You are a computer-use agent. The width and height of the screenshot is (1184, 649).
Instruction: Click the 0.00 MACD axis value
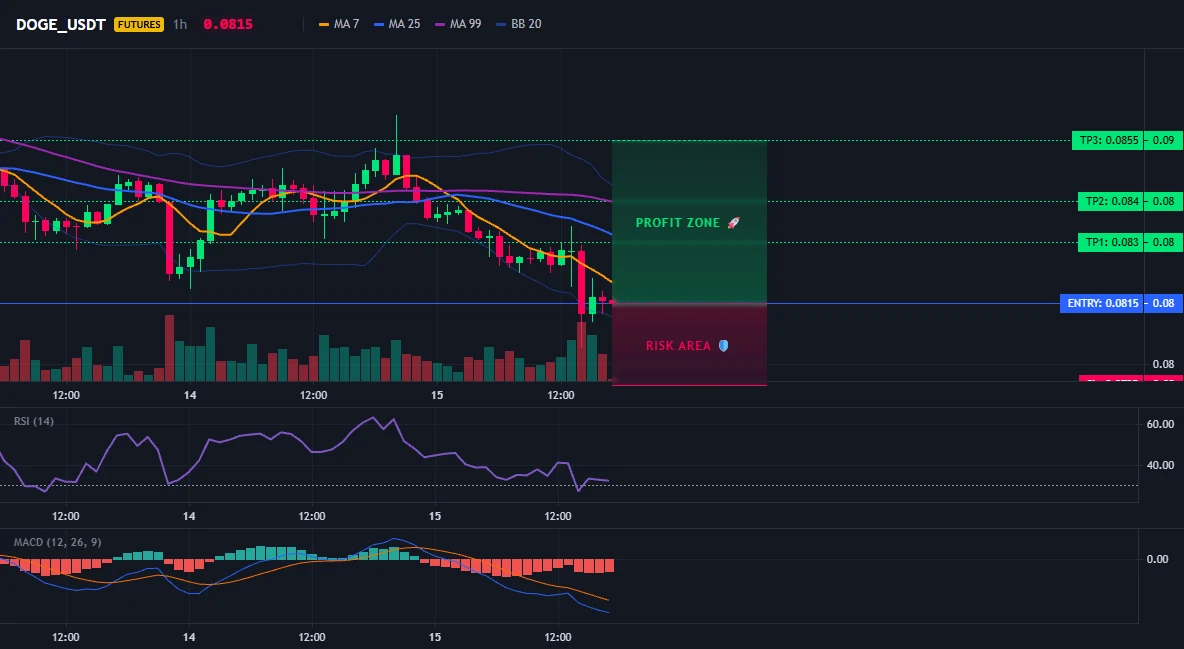1158,559
